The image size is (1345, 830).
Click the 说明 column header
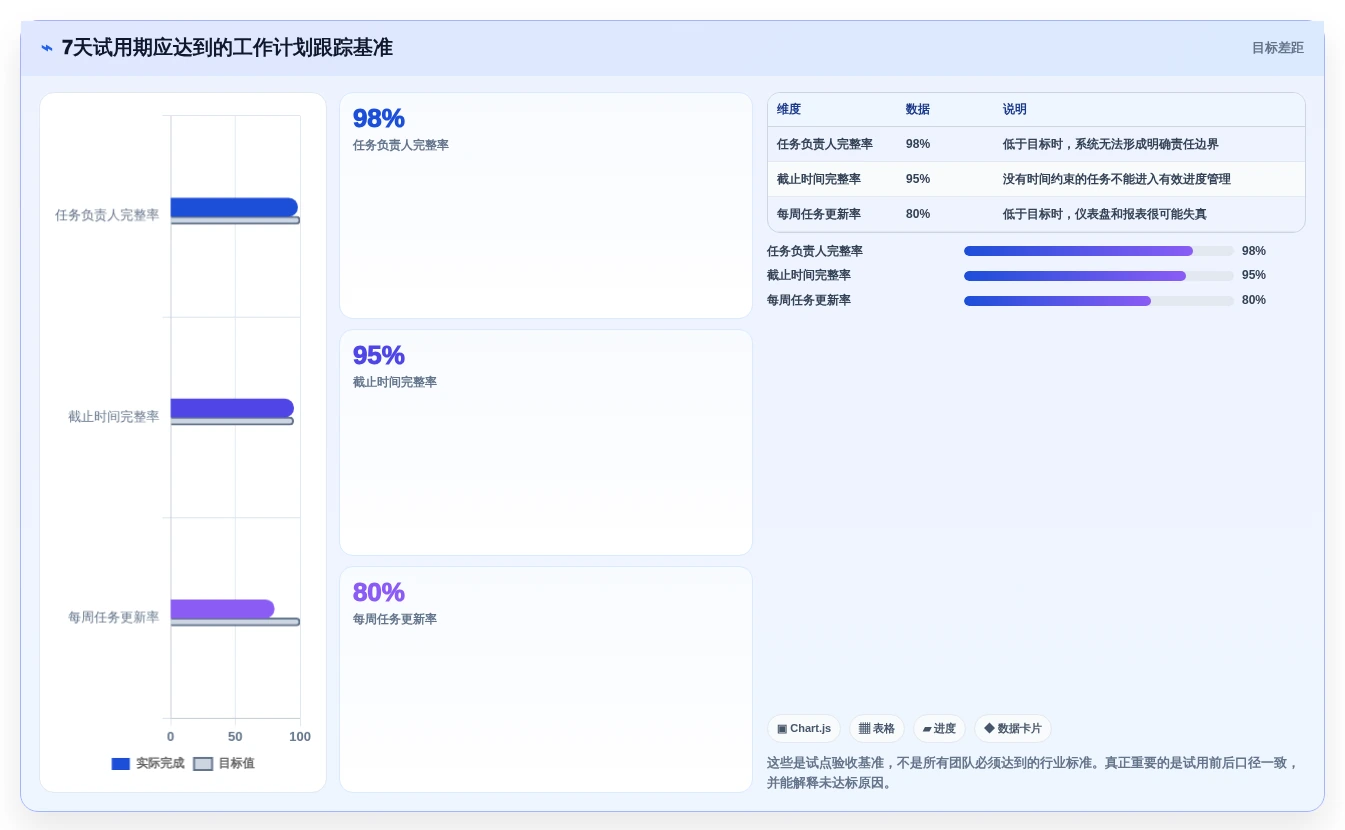tap(1015, 110)
